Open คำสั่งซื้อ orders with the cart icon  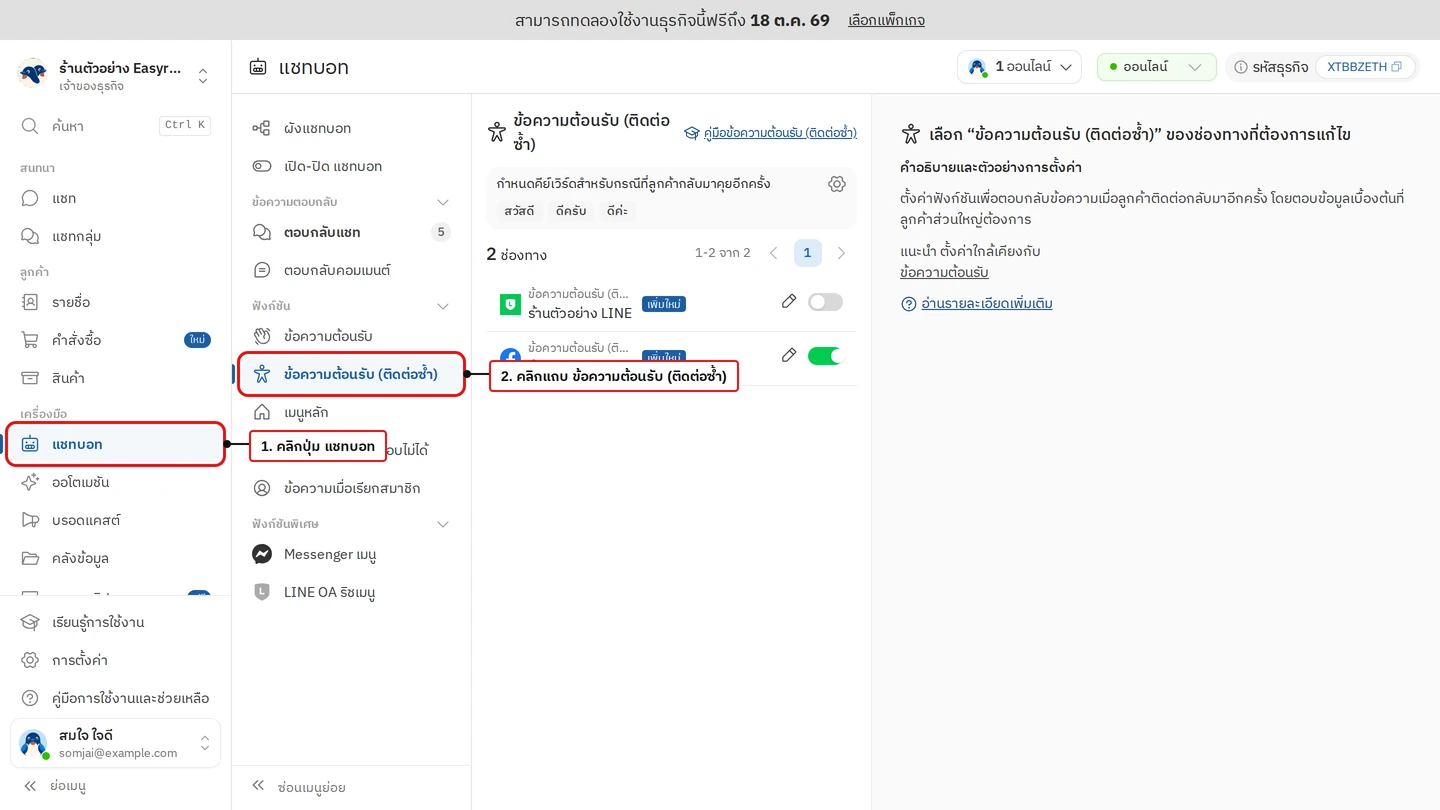(115, 340)
